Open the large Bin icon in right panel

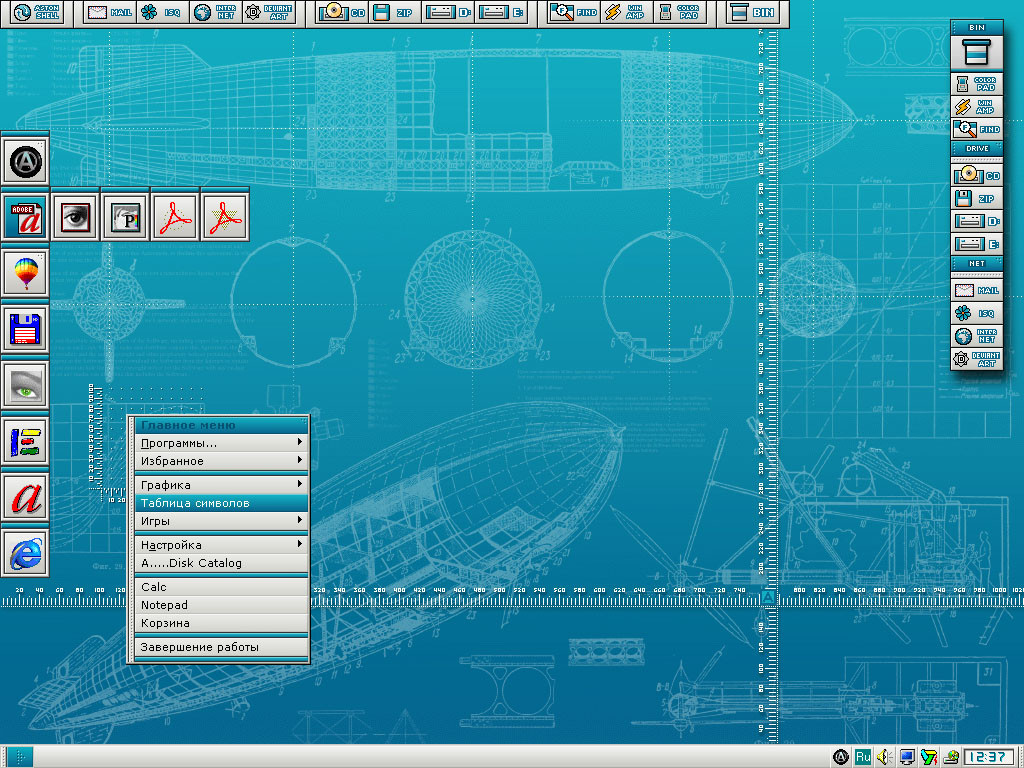tap(975, 52)
